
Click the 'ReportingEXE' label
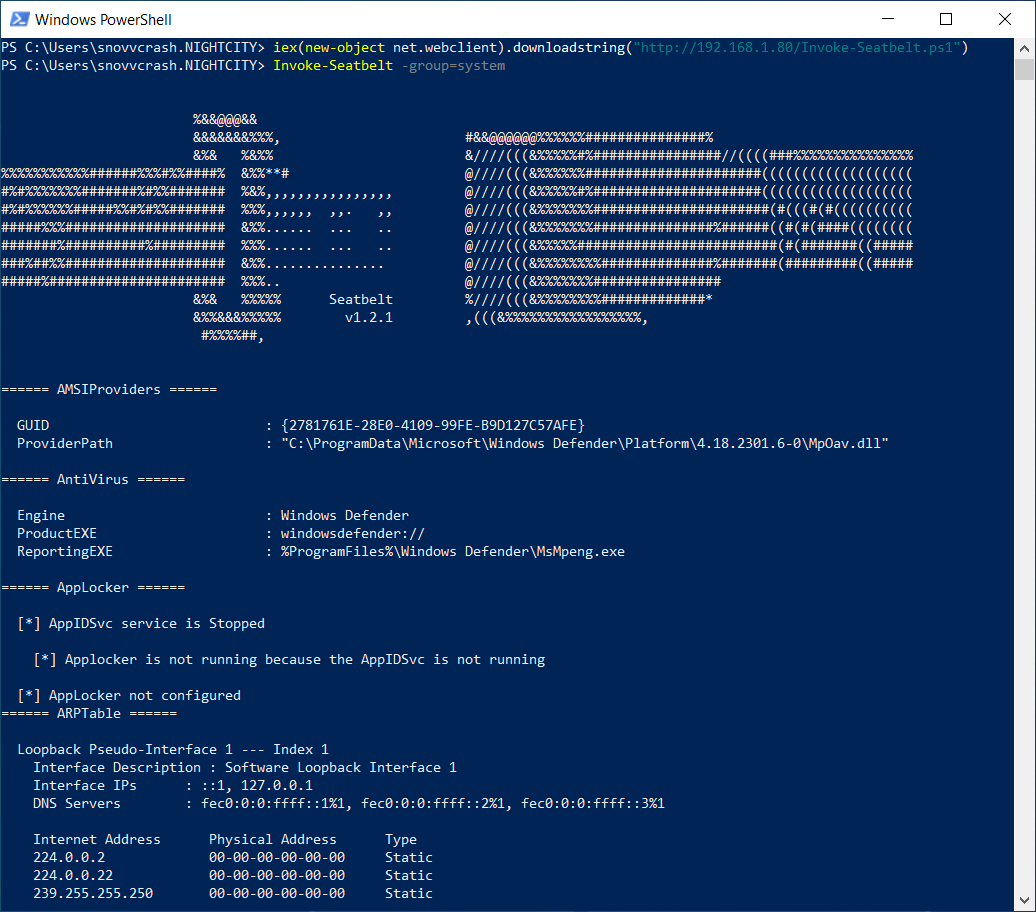point(65,552)
